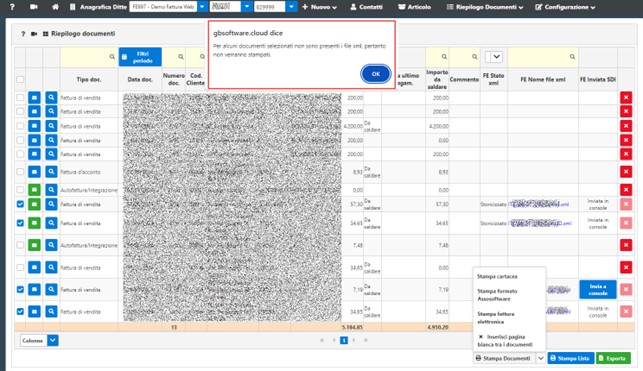Click the blue document icon in 7,19 row
The height and width of the screenshot is (371, 643).
[34, 289]
